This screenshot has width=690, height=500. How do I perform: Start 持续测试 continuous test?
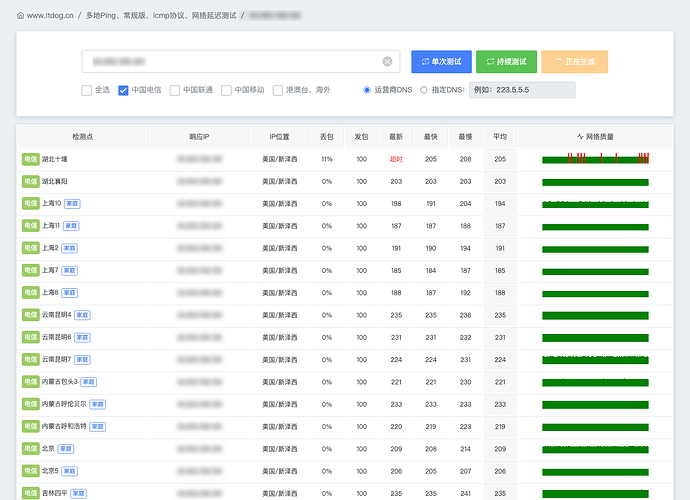(506, 62)
